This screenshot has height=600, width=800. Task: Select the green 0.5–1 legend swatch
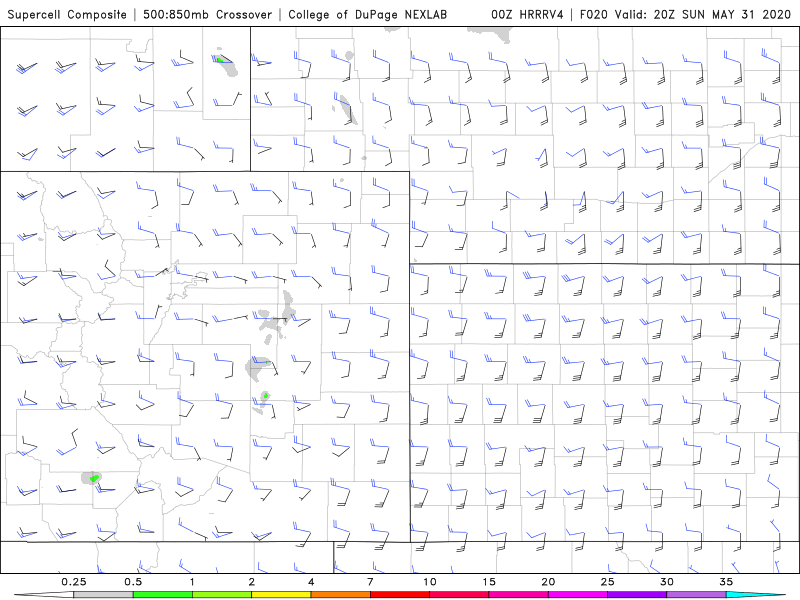pyautogui.click(x=163, y=595)
